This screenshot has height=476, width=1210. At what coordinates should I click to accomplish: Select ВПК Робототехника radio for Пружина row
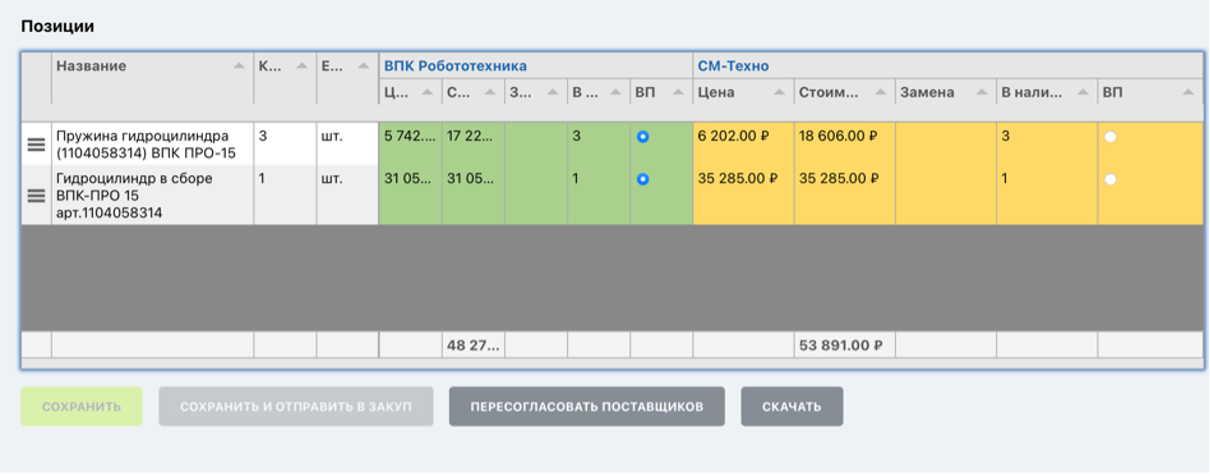click(643, 137)
